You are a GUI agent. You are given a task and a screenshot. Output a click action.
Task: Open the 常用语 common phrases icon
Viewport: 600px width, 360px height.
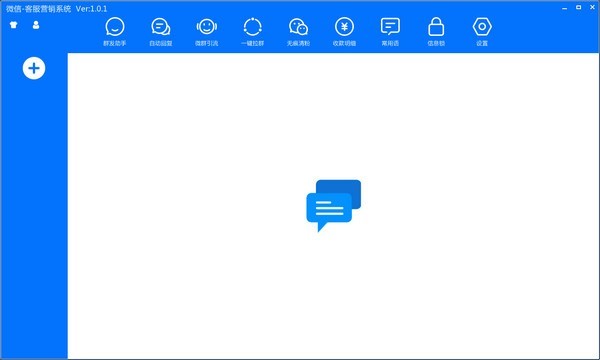[390, 27]
